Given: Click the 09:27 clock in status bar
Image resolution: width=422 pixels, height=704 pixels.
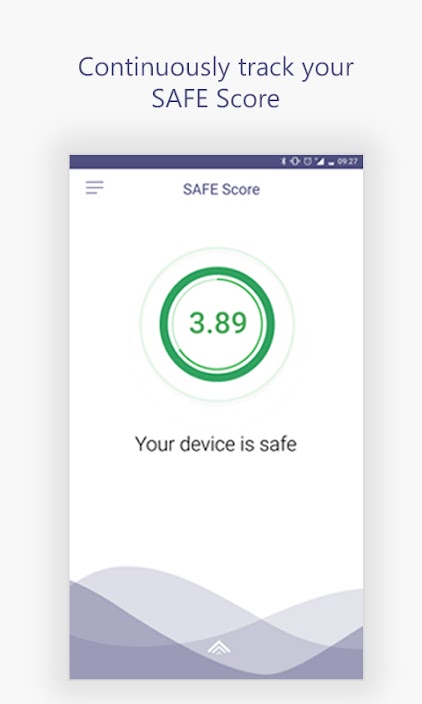Looking at the screenshot, I should pos(347,161).
